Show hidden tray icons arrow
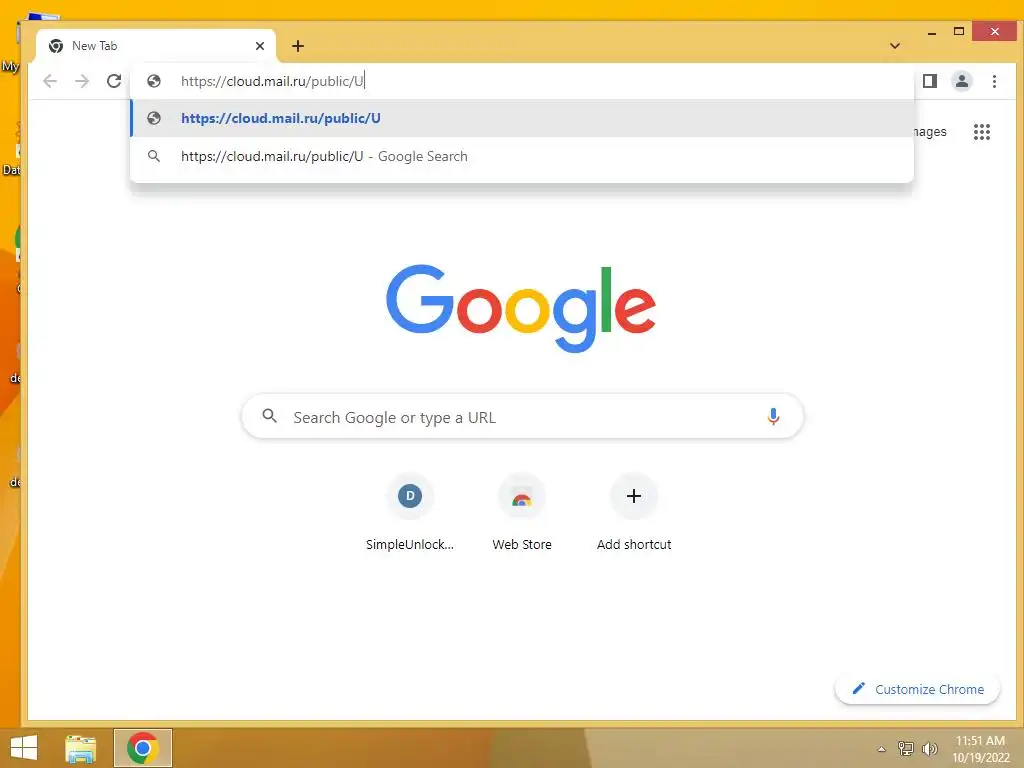This screenshot has height=768, width=1024. point(882,749)
